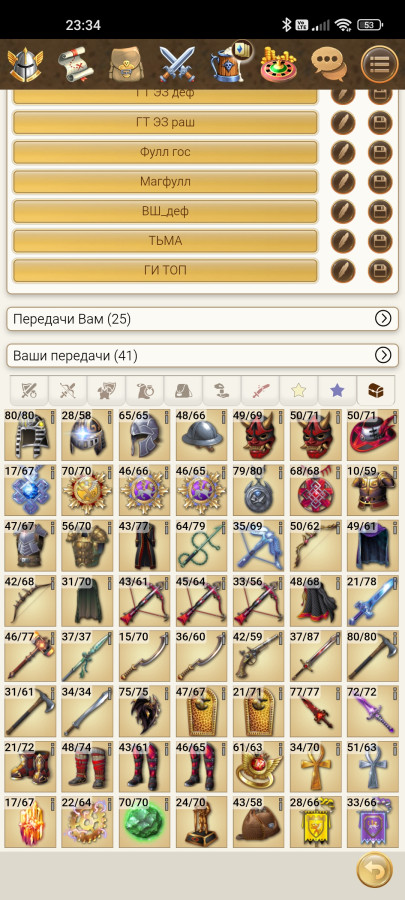Open the chat speech bubbles icon
The width and height of the screenshot is (405, 900).
329,63
